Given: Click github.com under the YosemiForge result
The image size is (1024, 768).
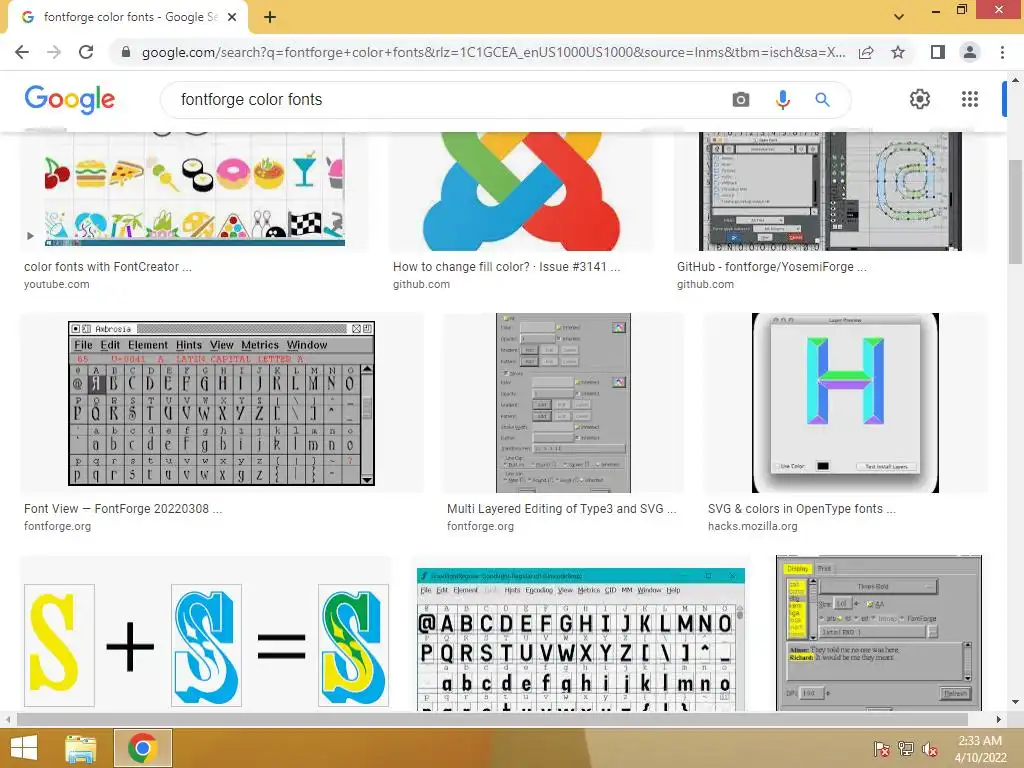Looking at the screenshot, I should click(705, 284).
